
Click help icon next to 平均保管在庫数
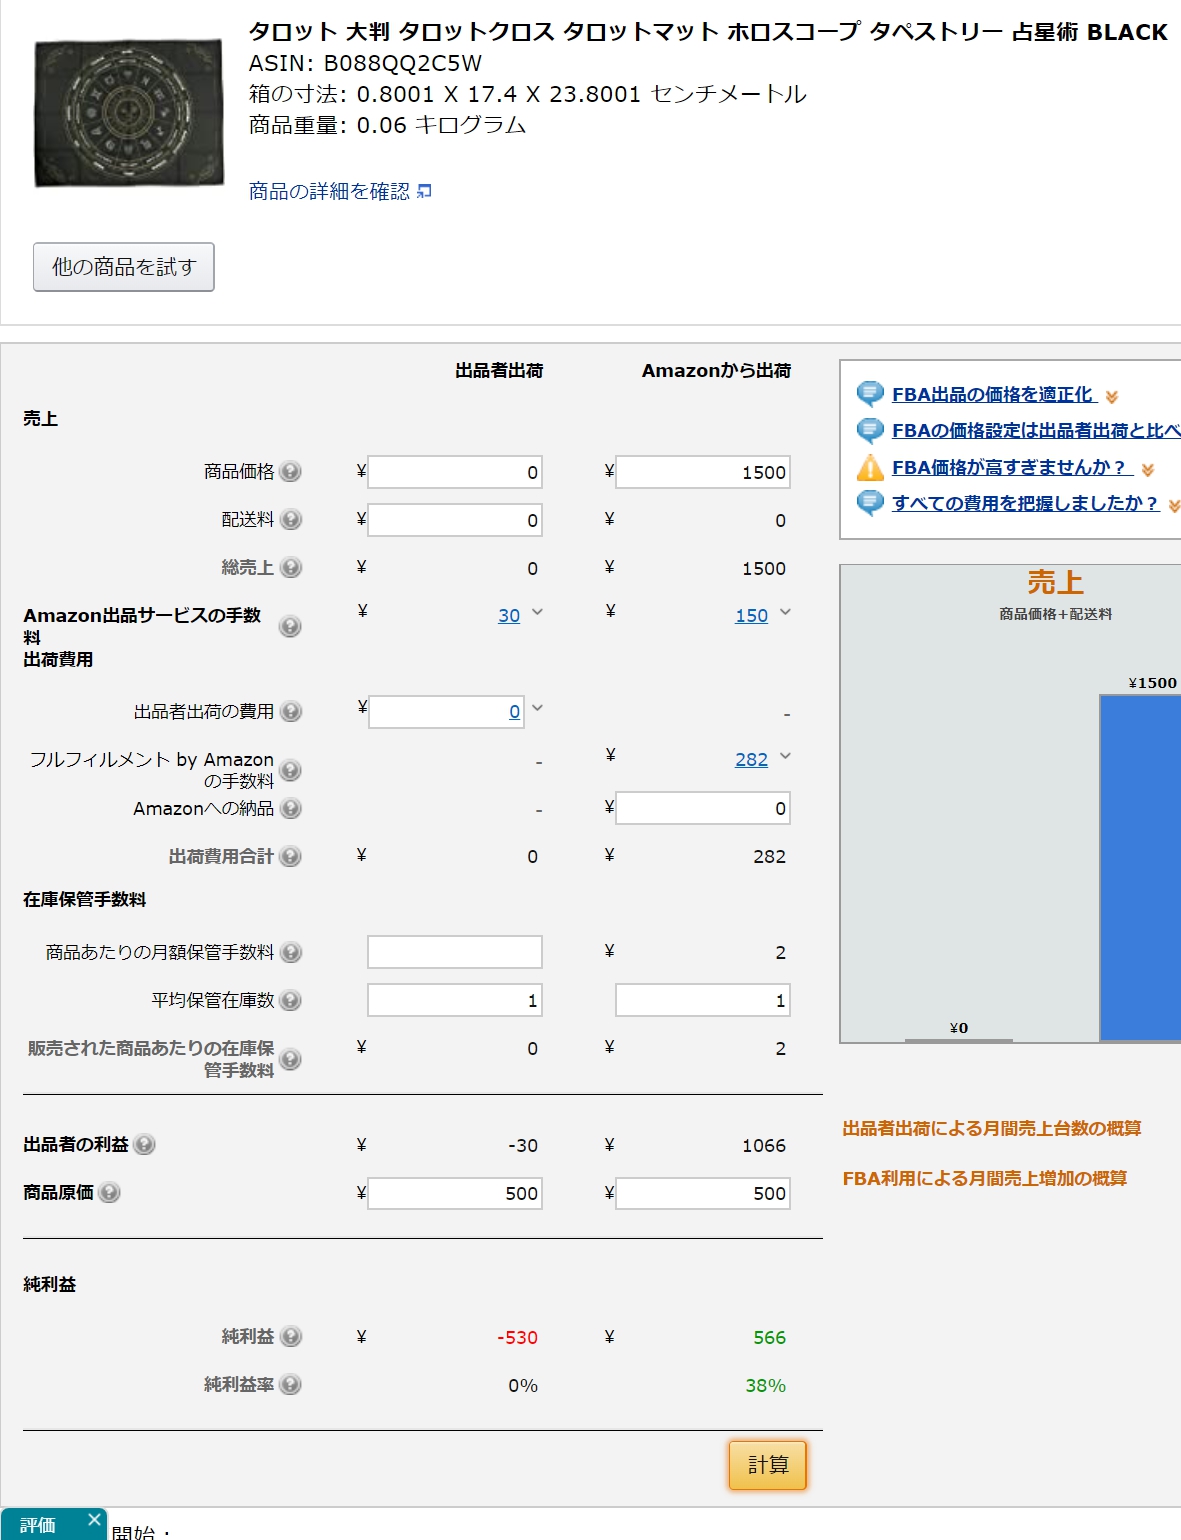pyautogui.click(x=291, y=1000)
